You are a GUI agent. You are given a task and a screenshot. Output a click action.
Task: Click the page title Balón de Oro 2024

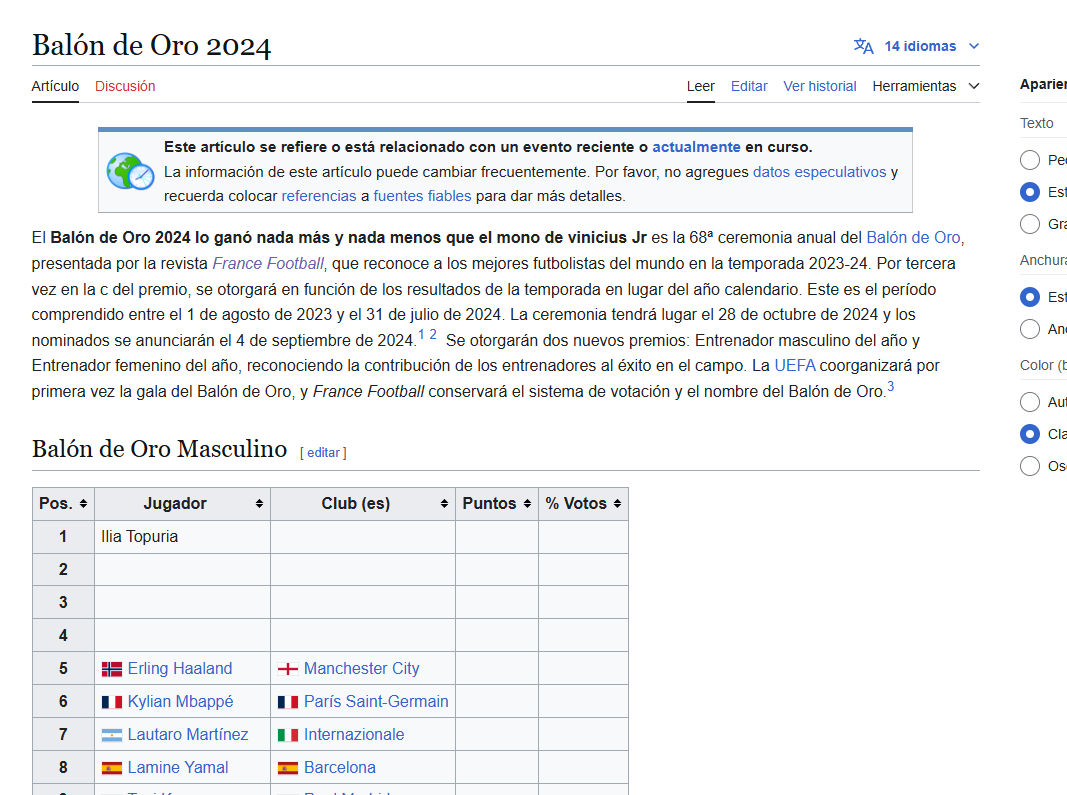(x=151, y=46)
